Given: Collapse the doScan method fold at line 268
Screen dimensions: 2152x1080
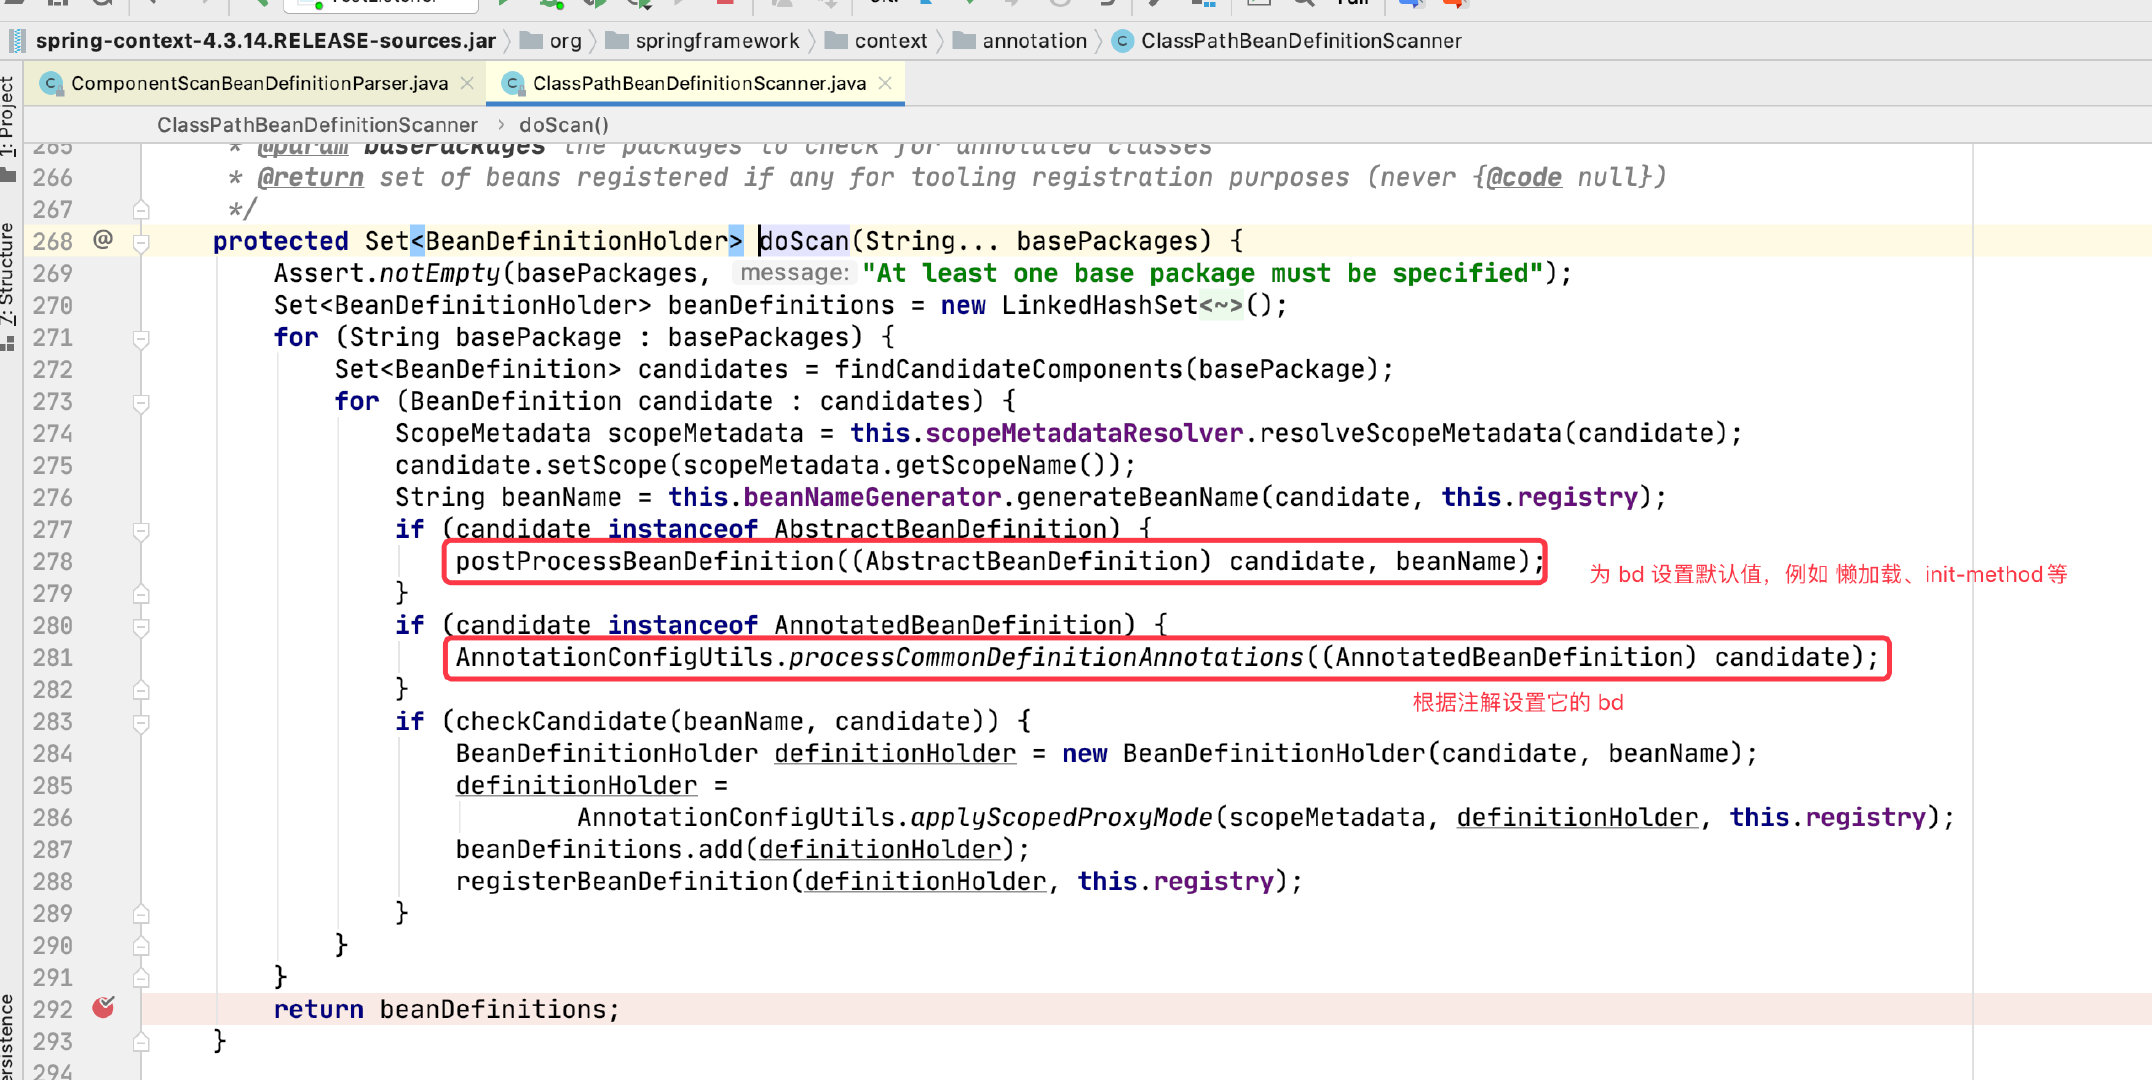Looking at the screenshot, I should point(141,242).
